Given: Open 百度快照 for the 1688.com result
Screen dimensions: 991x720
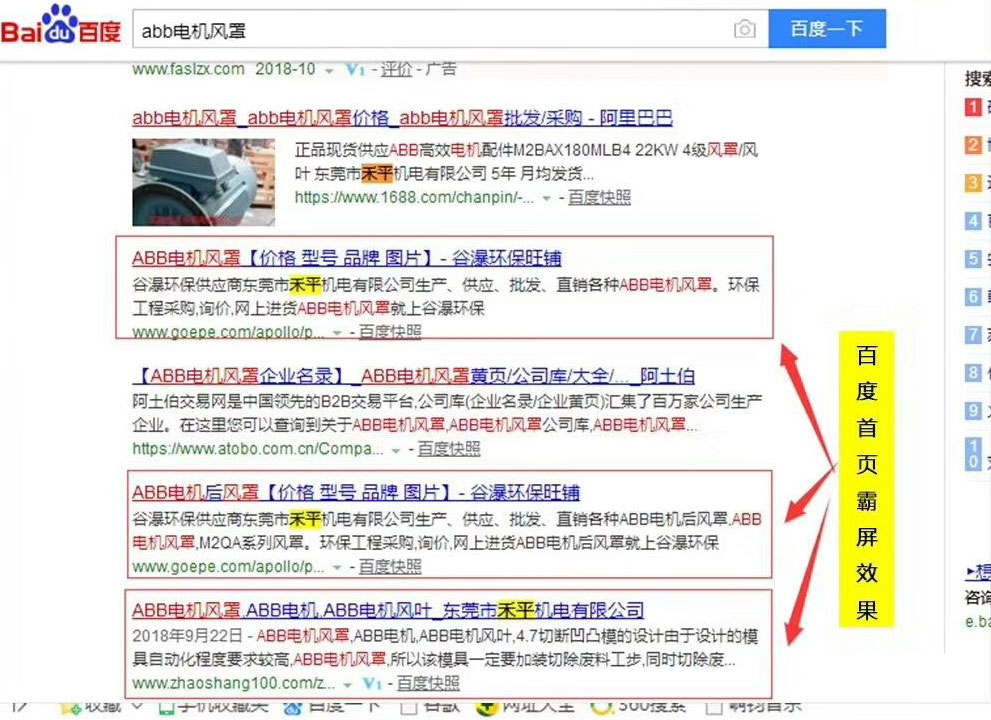Looking at the screenshot, I should point(599,198).
